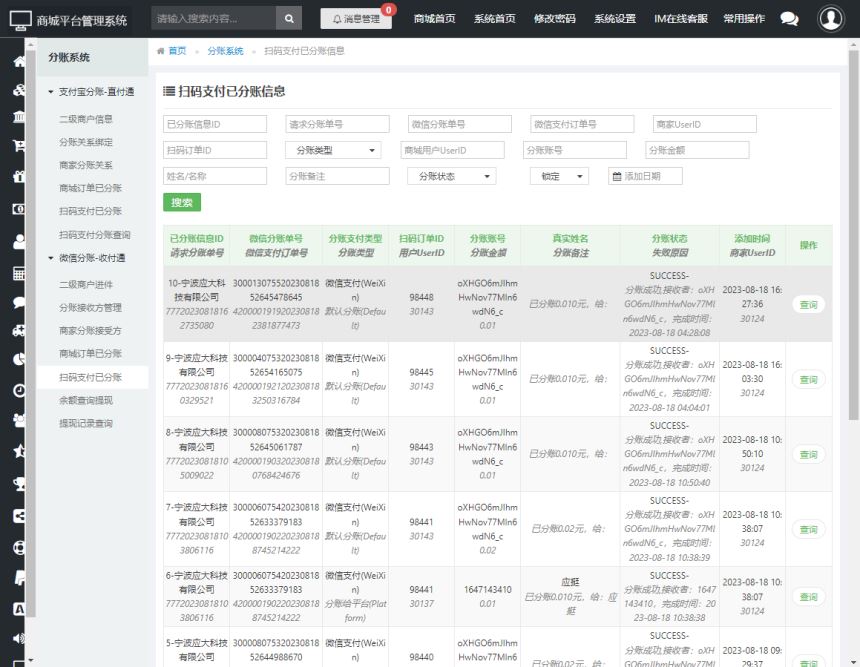This screenshot has height=667, width=860.
Task: Open 系统首页 in the top menu
Action: point(495,19)
